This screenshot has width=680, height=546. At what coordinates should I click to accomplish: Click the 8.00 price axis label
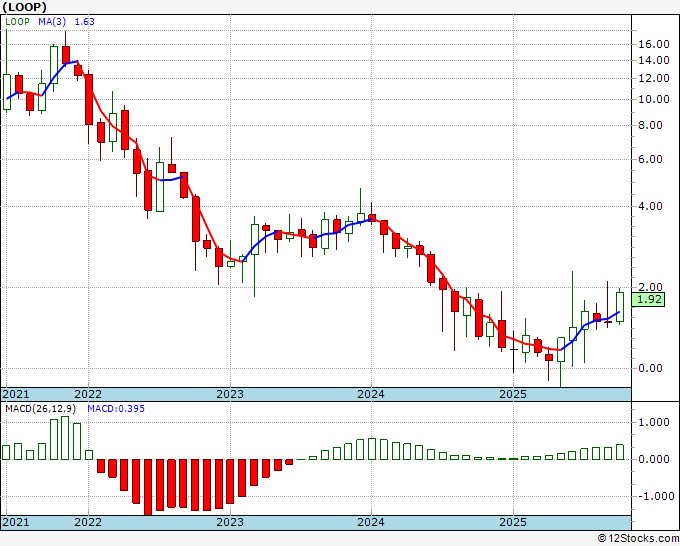pos(650,125)
